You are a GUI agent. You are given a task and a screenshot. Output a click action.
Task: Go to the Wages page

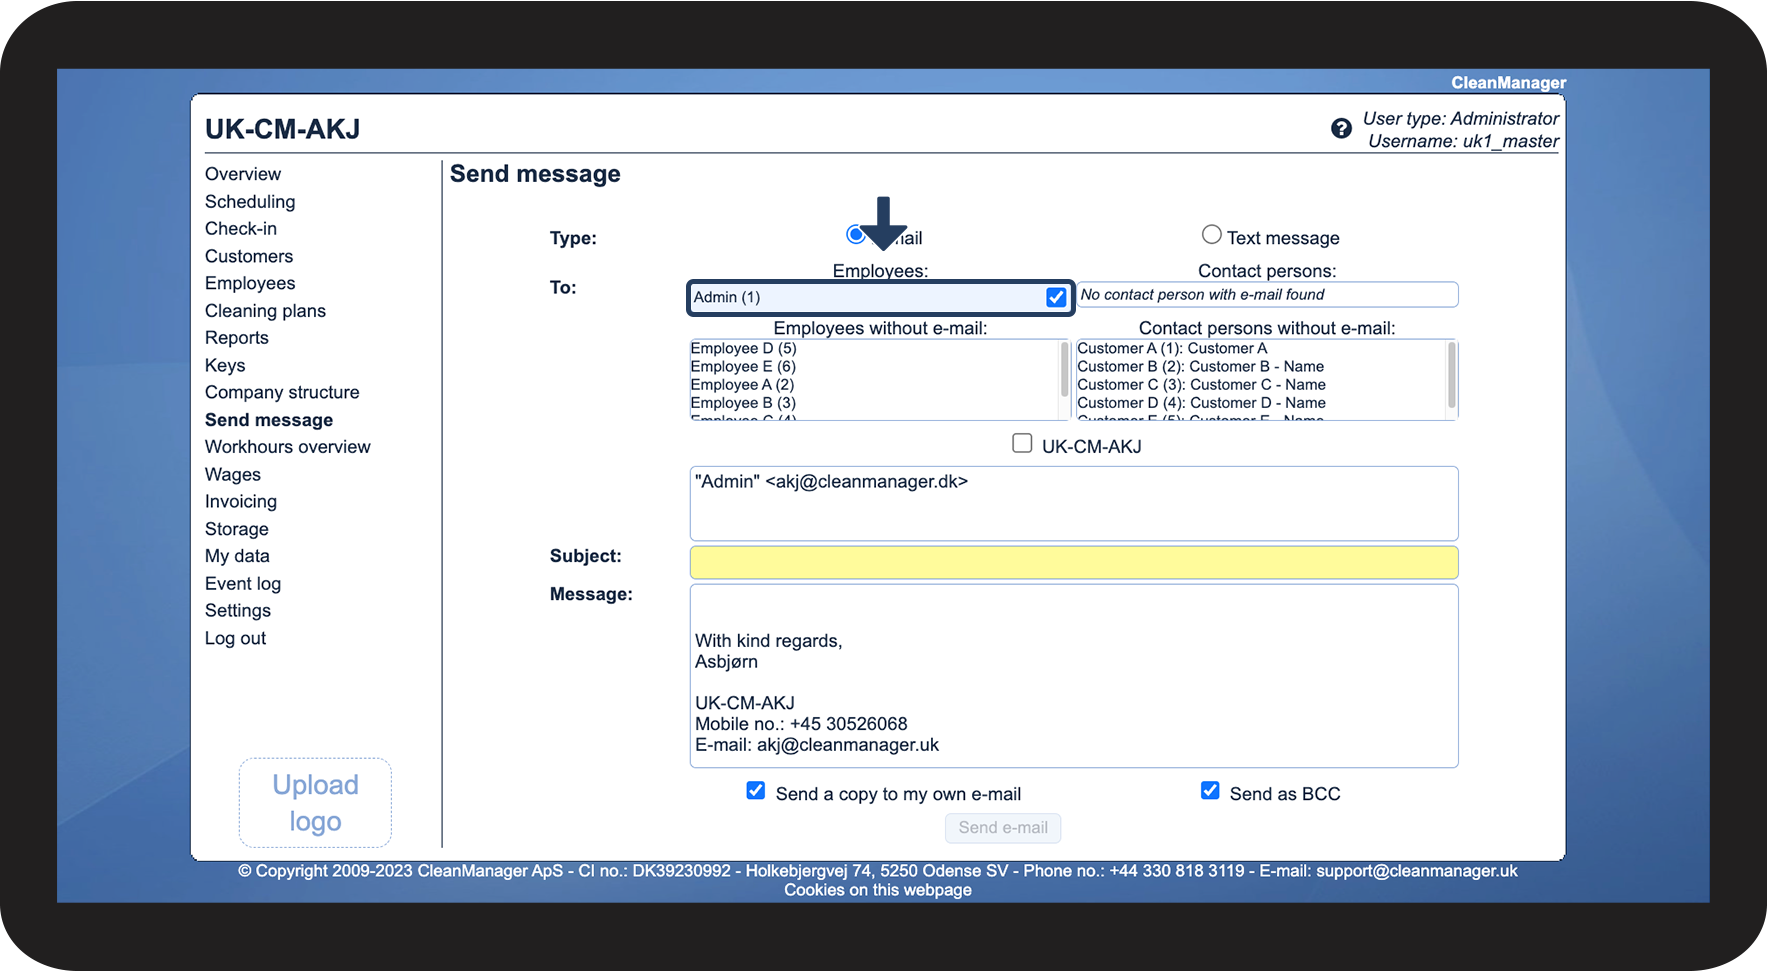(233, 475)
